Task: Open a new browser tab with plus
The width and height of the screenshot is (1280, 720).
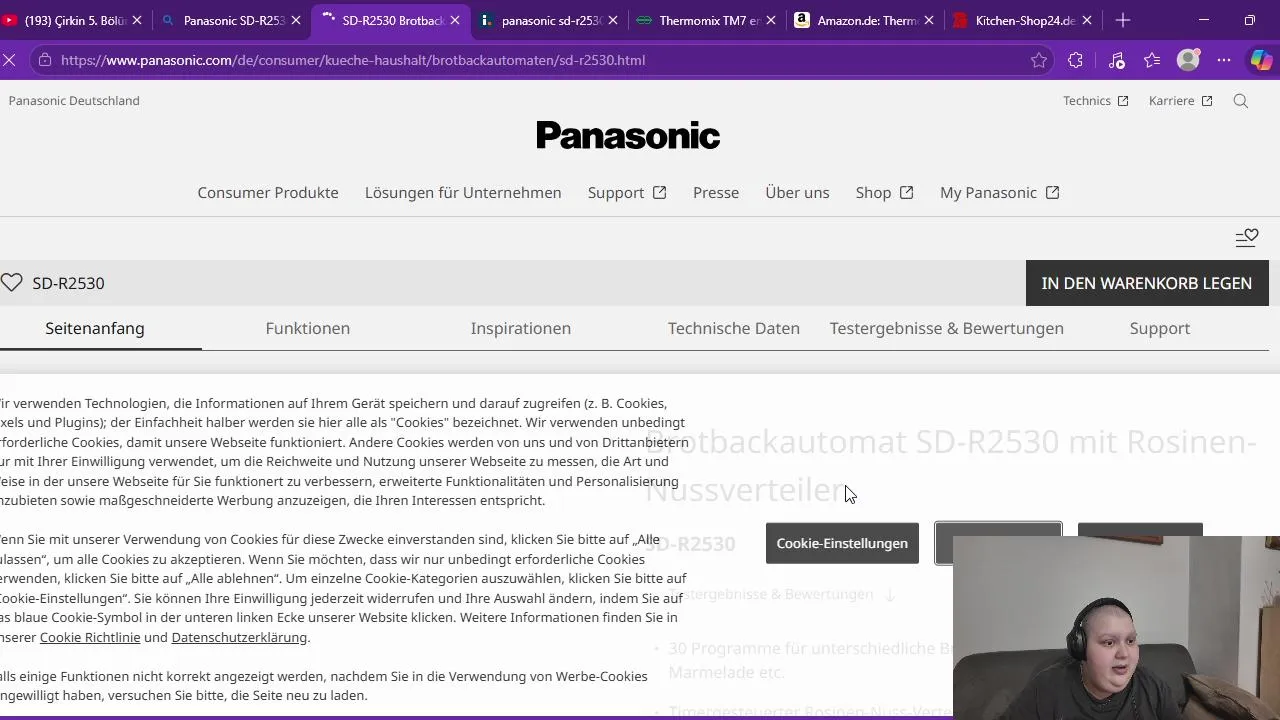Action: tap(1123, 20)
